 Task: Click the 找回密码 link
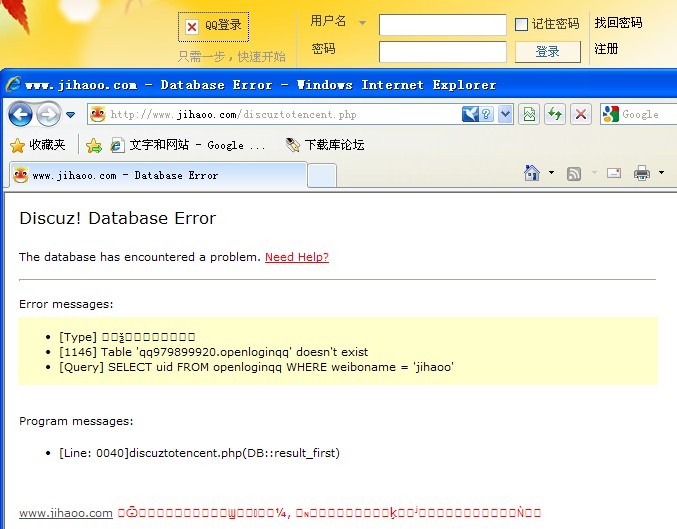[x=618, y=22]
